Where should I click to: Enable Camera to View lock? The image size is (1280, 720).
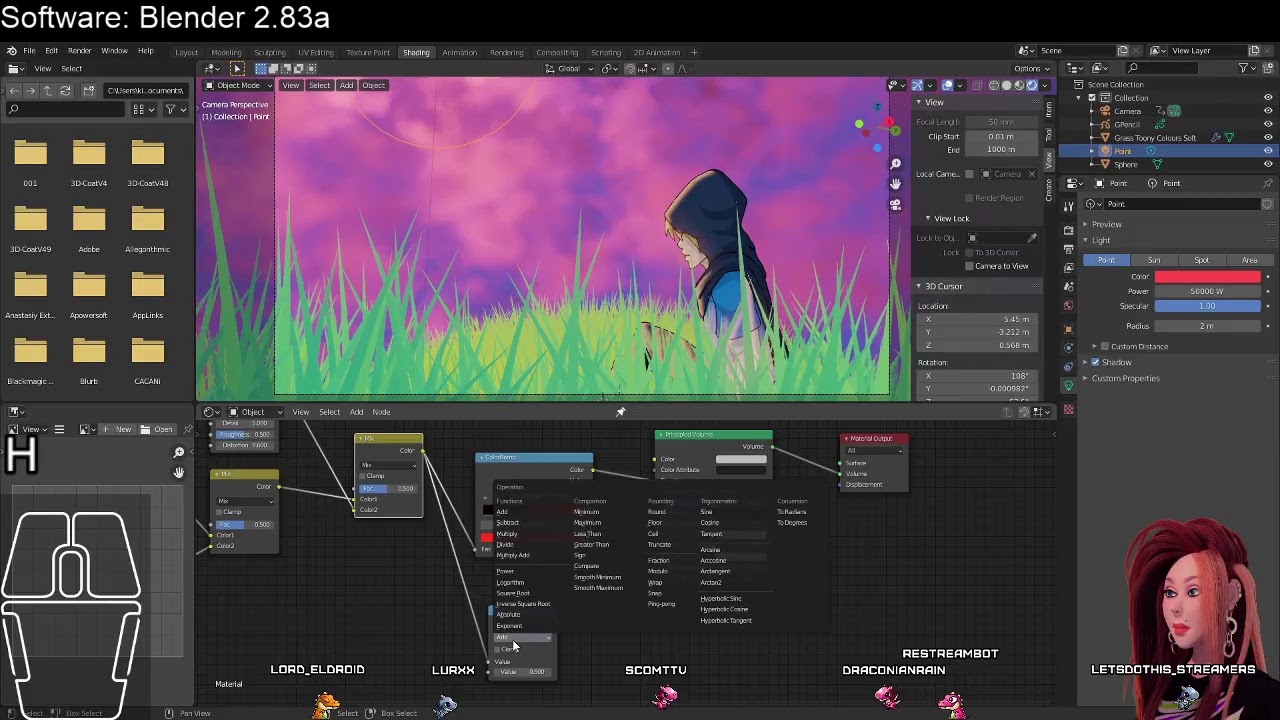(969, 266)
